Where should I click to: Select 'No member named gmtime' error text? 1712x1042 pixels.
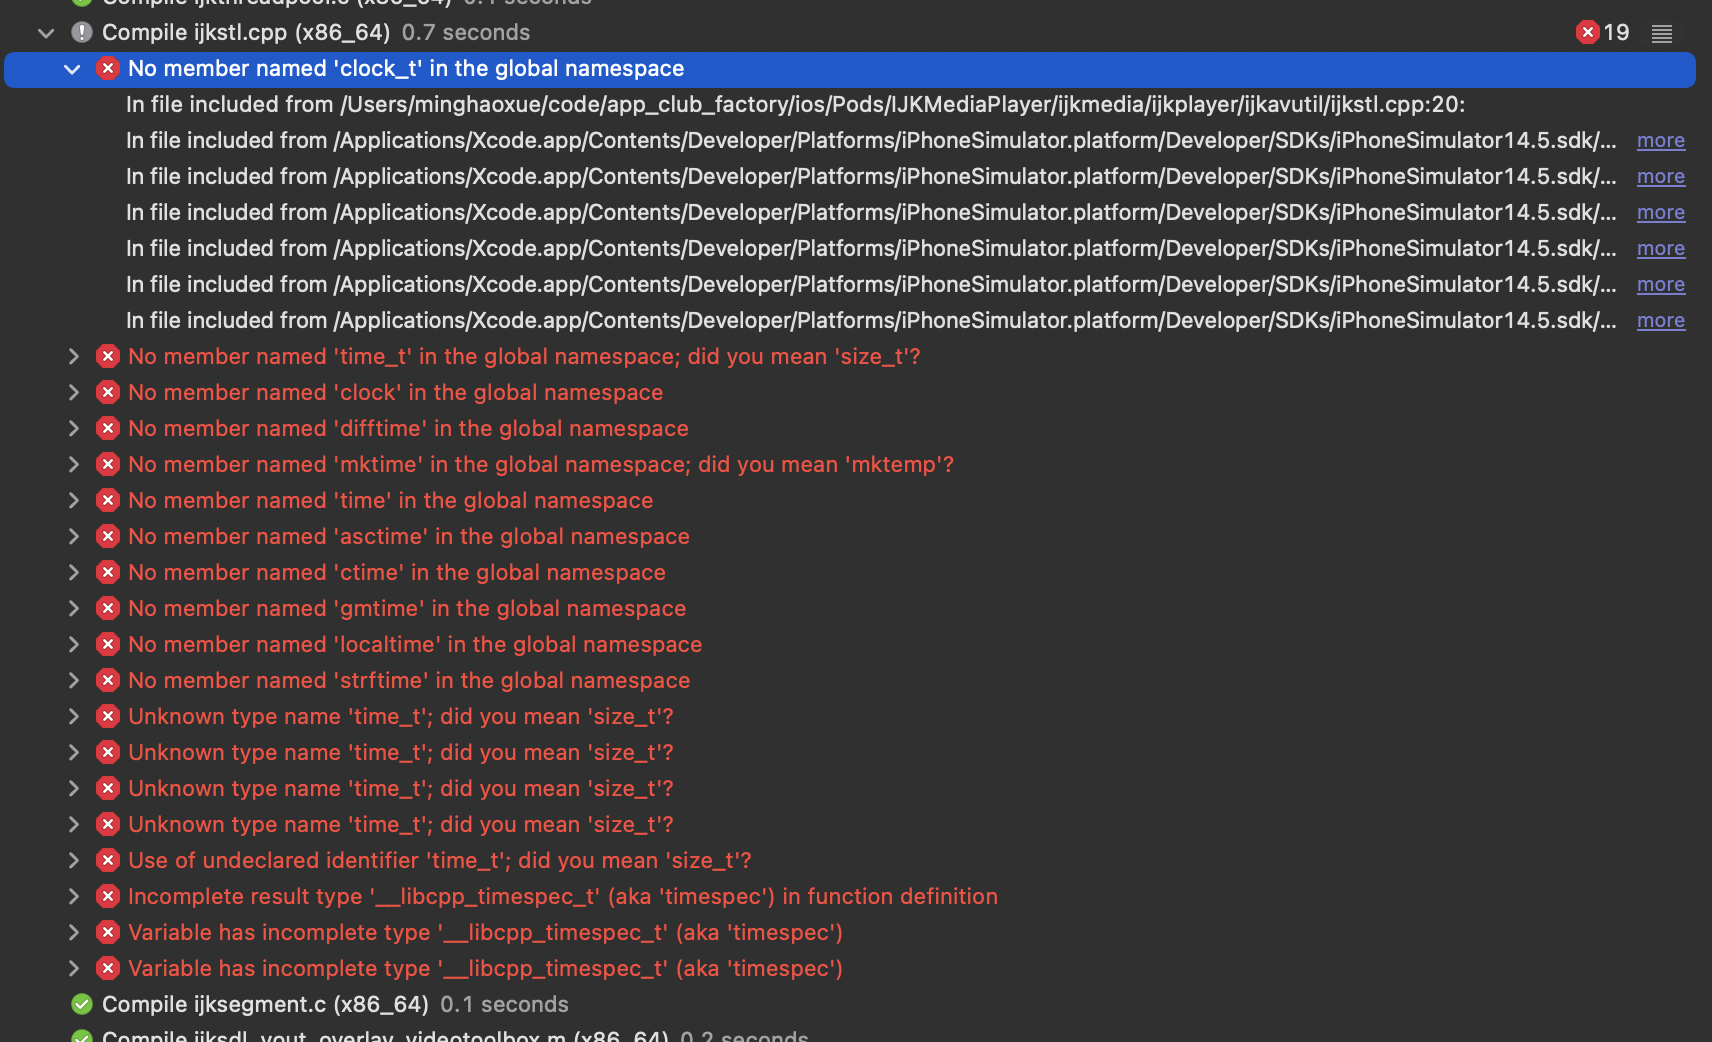click(x=407, y=609)
